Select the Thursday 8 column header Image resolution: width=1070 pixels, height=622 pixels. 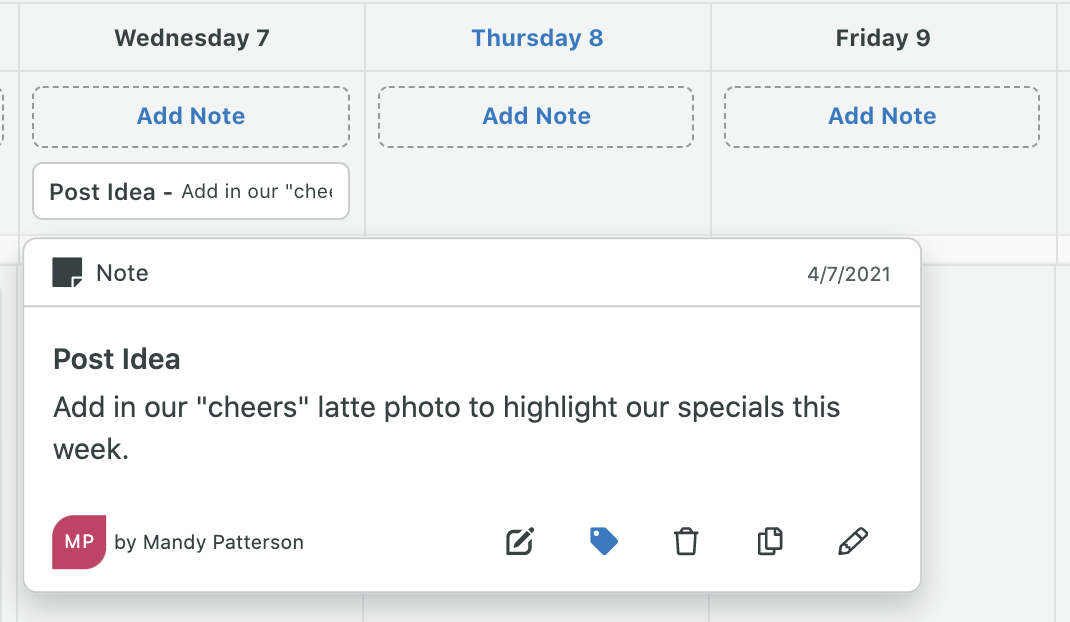[x=538, y=38]
